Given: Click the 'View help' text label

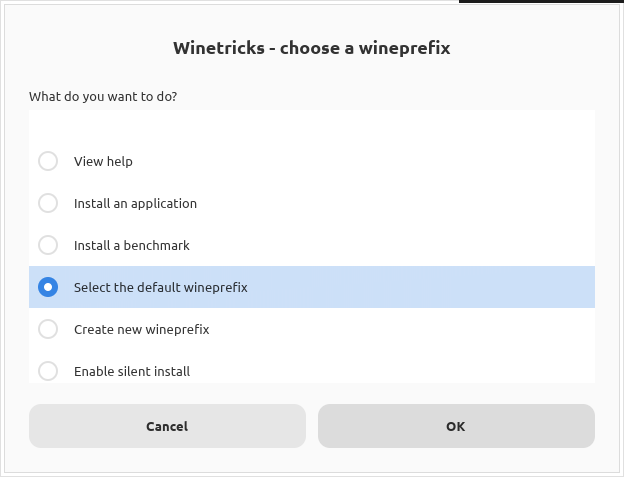Looking at the screenshot, I should [103, 161].
